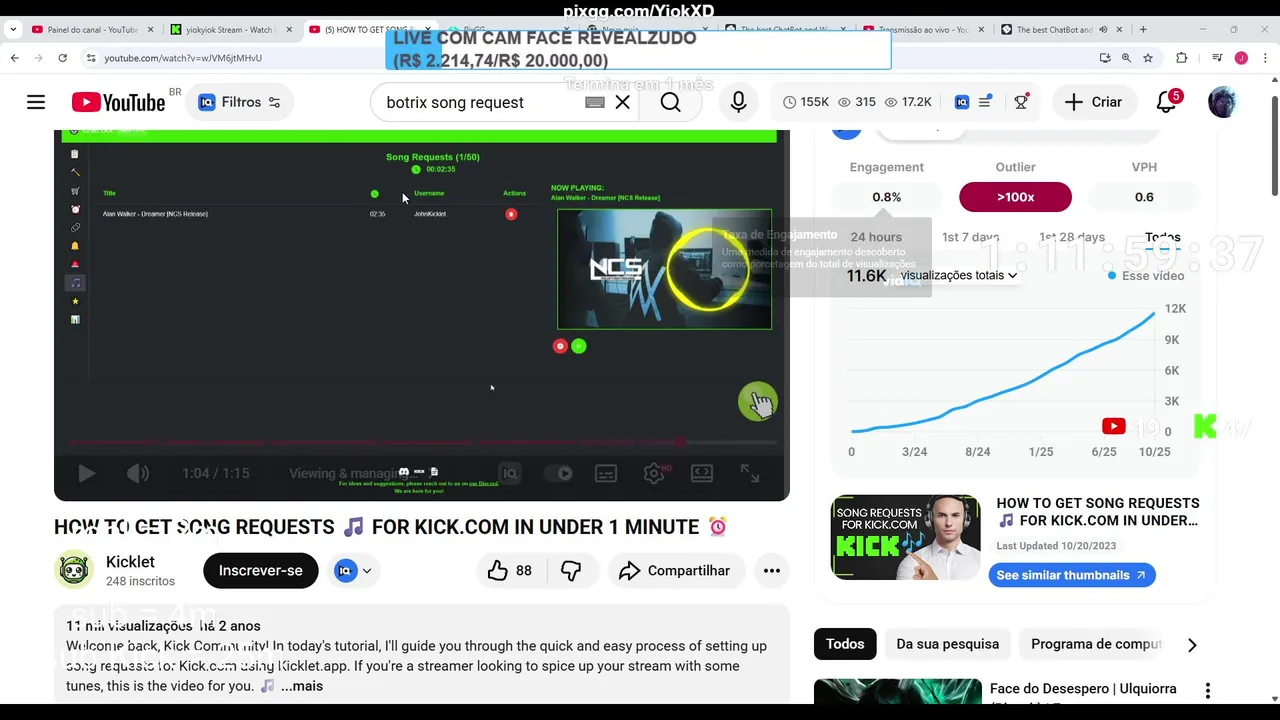Switch to theater mode
Image resolution: width=1280 pixels, height=720 pixels.
(x=702, y=474)
